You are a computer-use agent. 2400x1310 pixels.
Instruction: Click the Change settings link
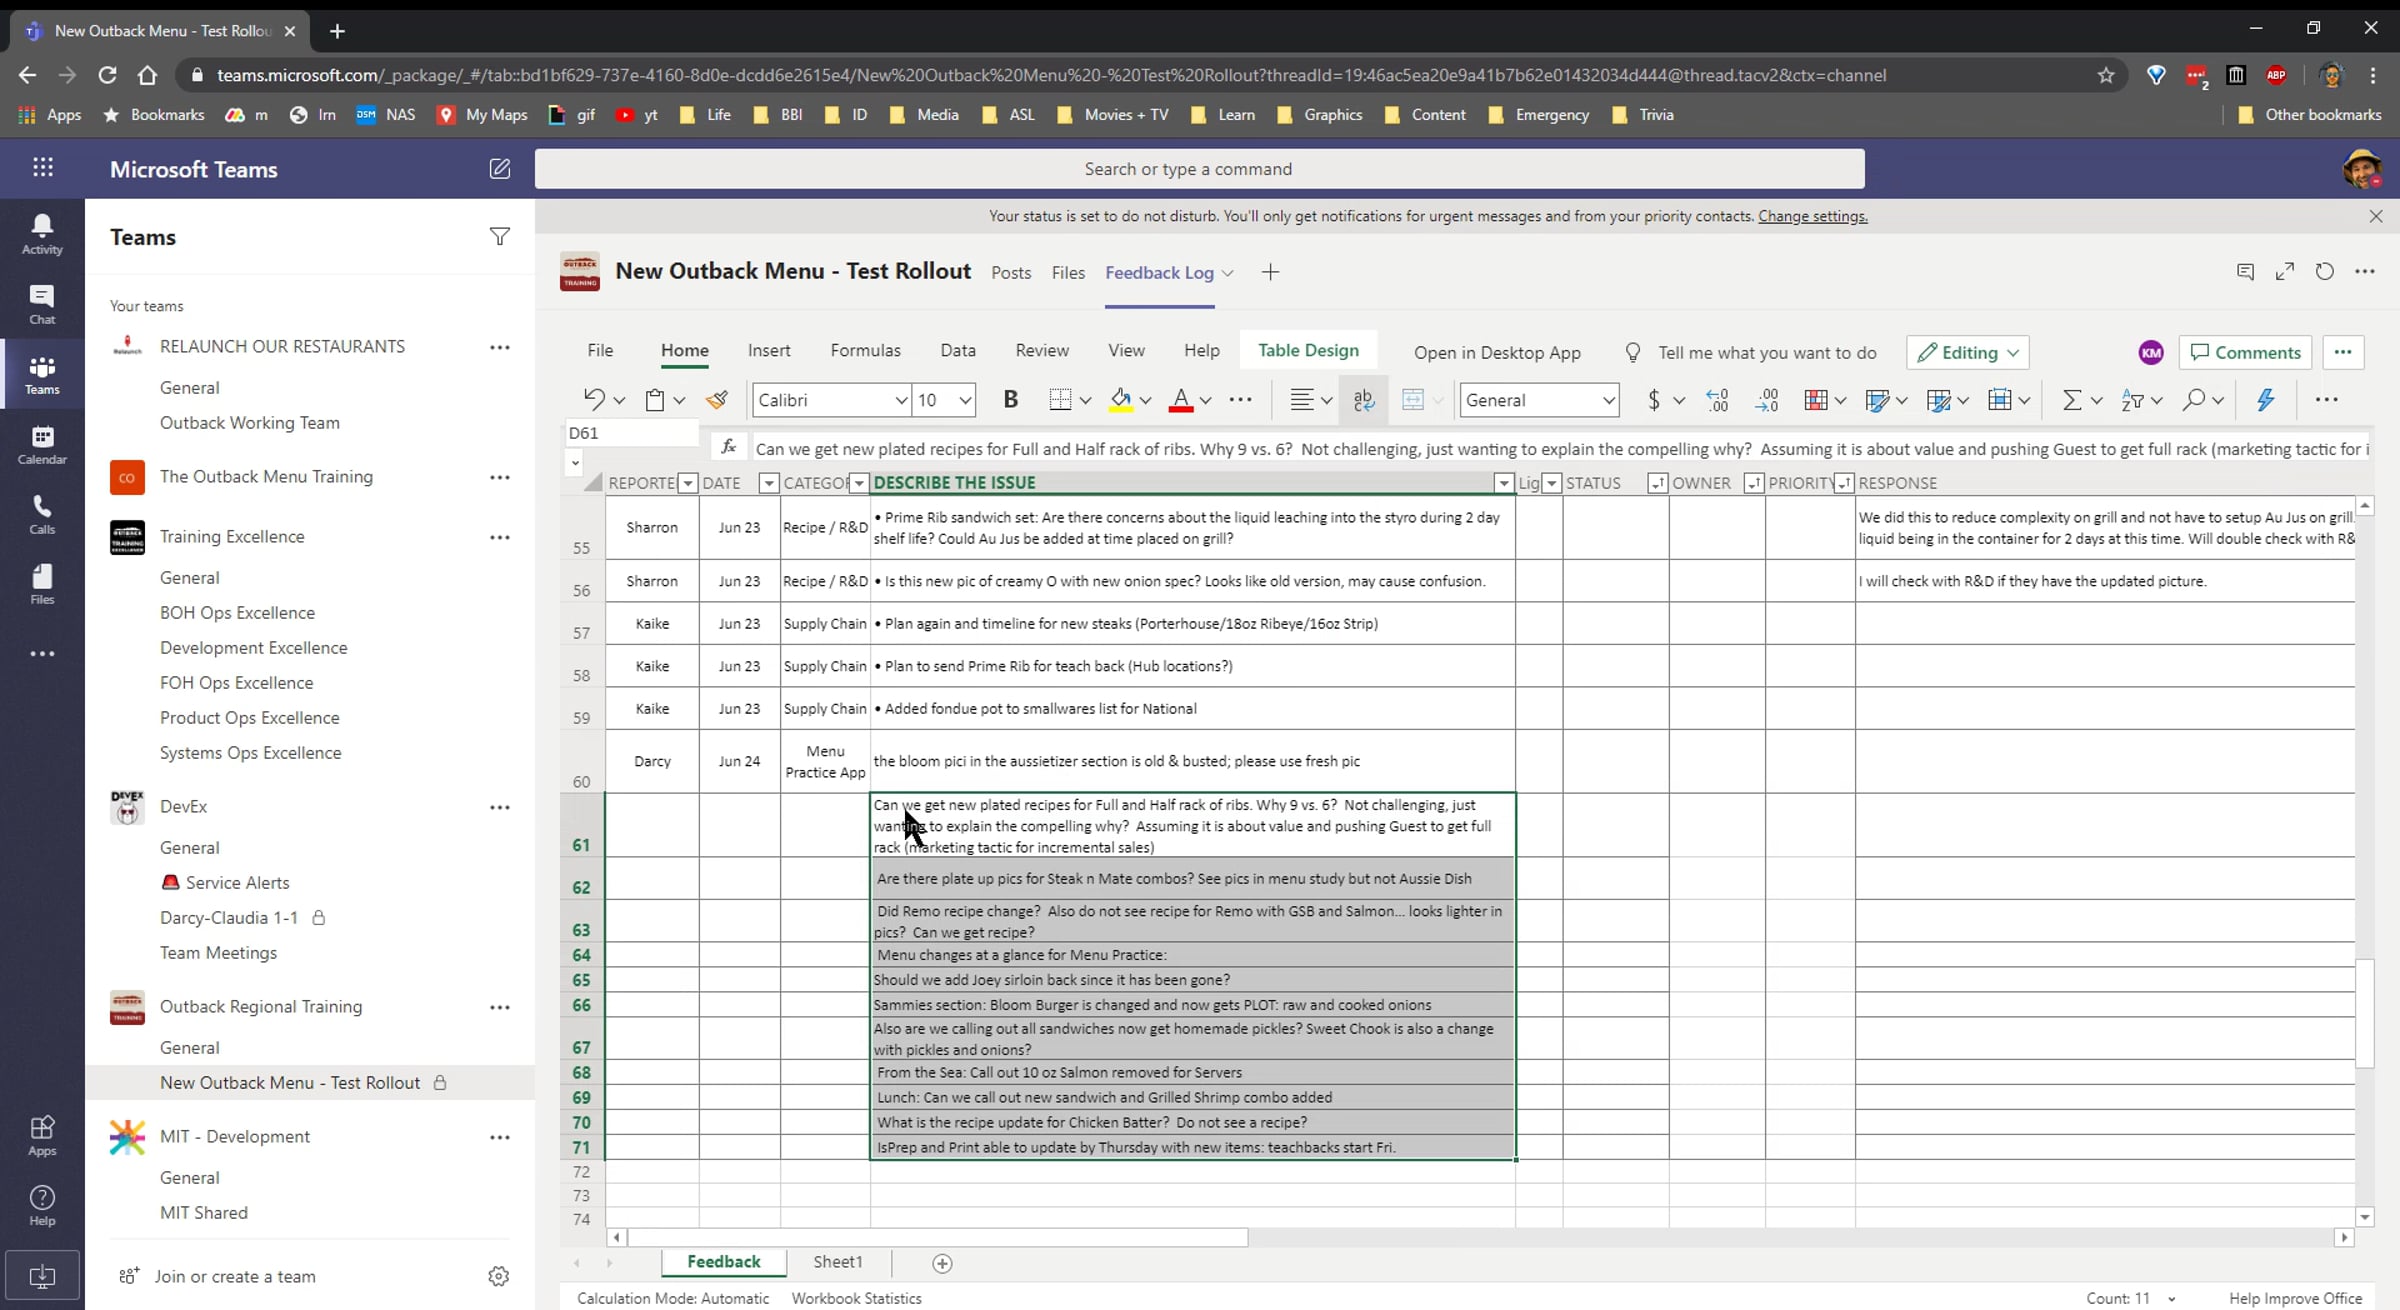click(1812, 216)
